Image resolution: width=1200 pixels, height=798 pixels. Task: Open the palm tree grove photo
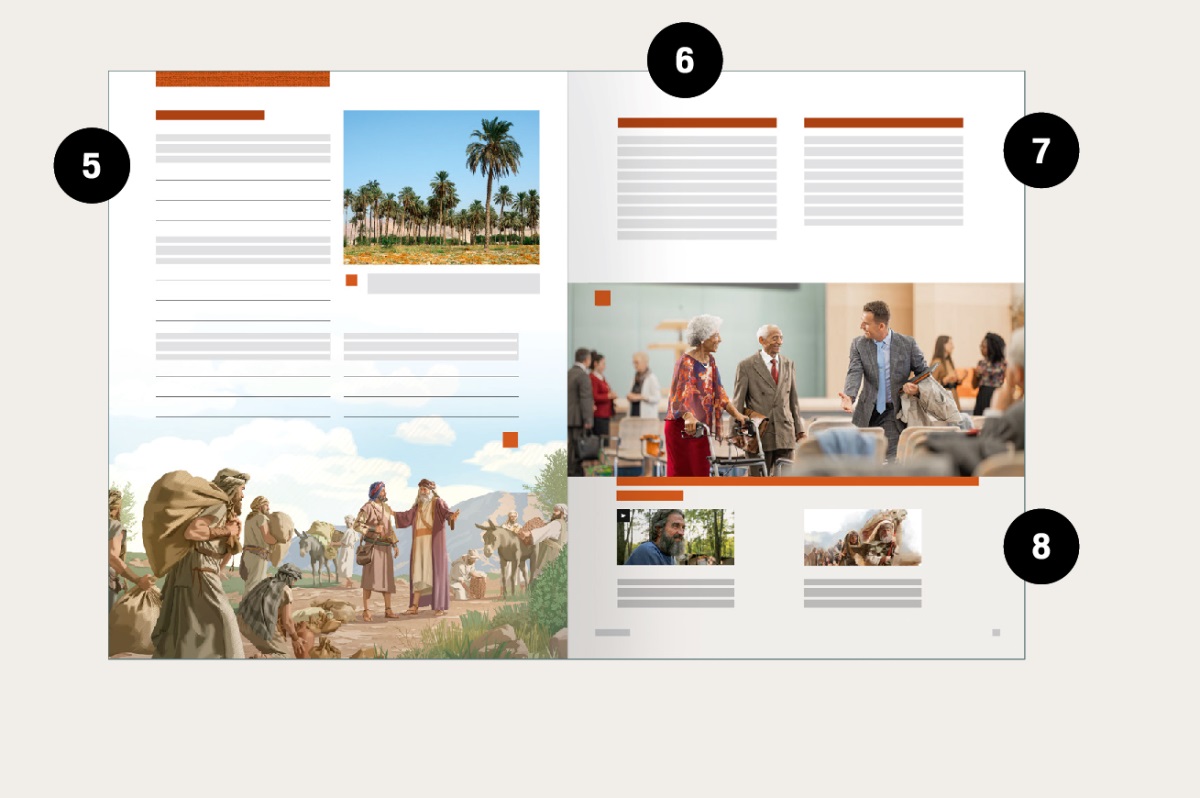441,187
